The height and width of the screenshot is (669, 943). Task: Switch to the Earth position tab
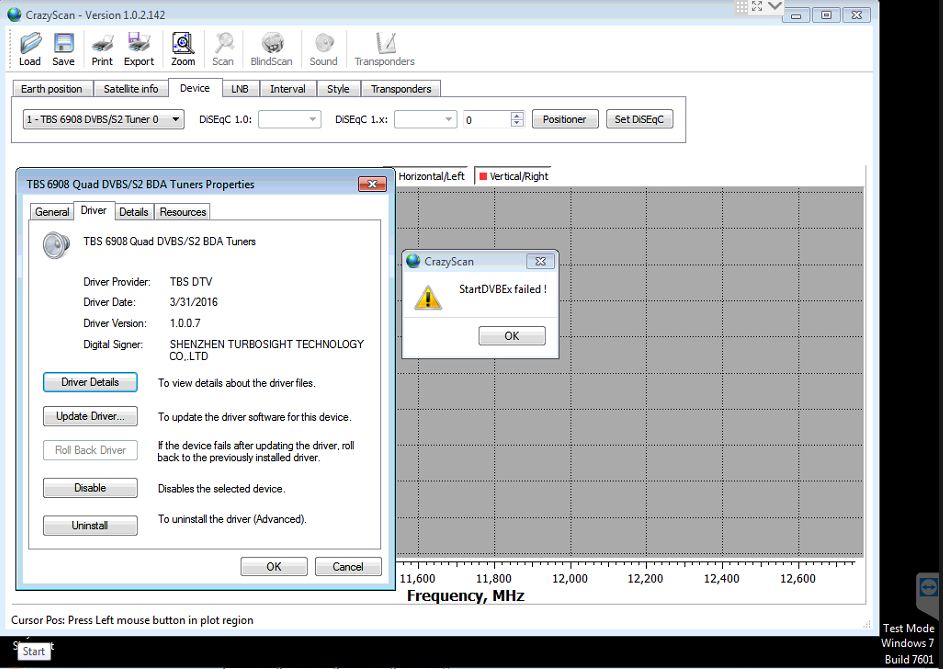(x=52, y=88)
